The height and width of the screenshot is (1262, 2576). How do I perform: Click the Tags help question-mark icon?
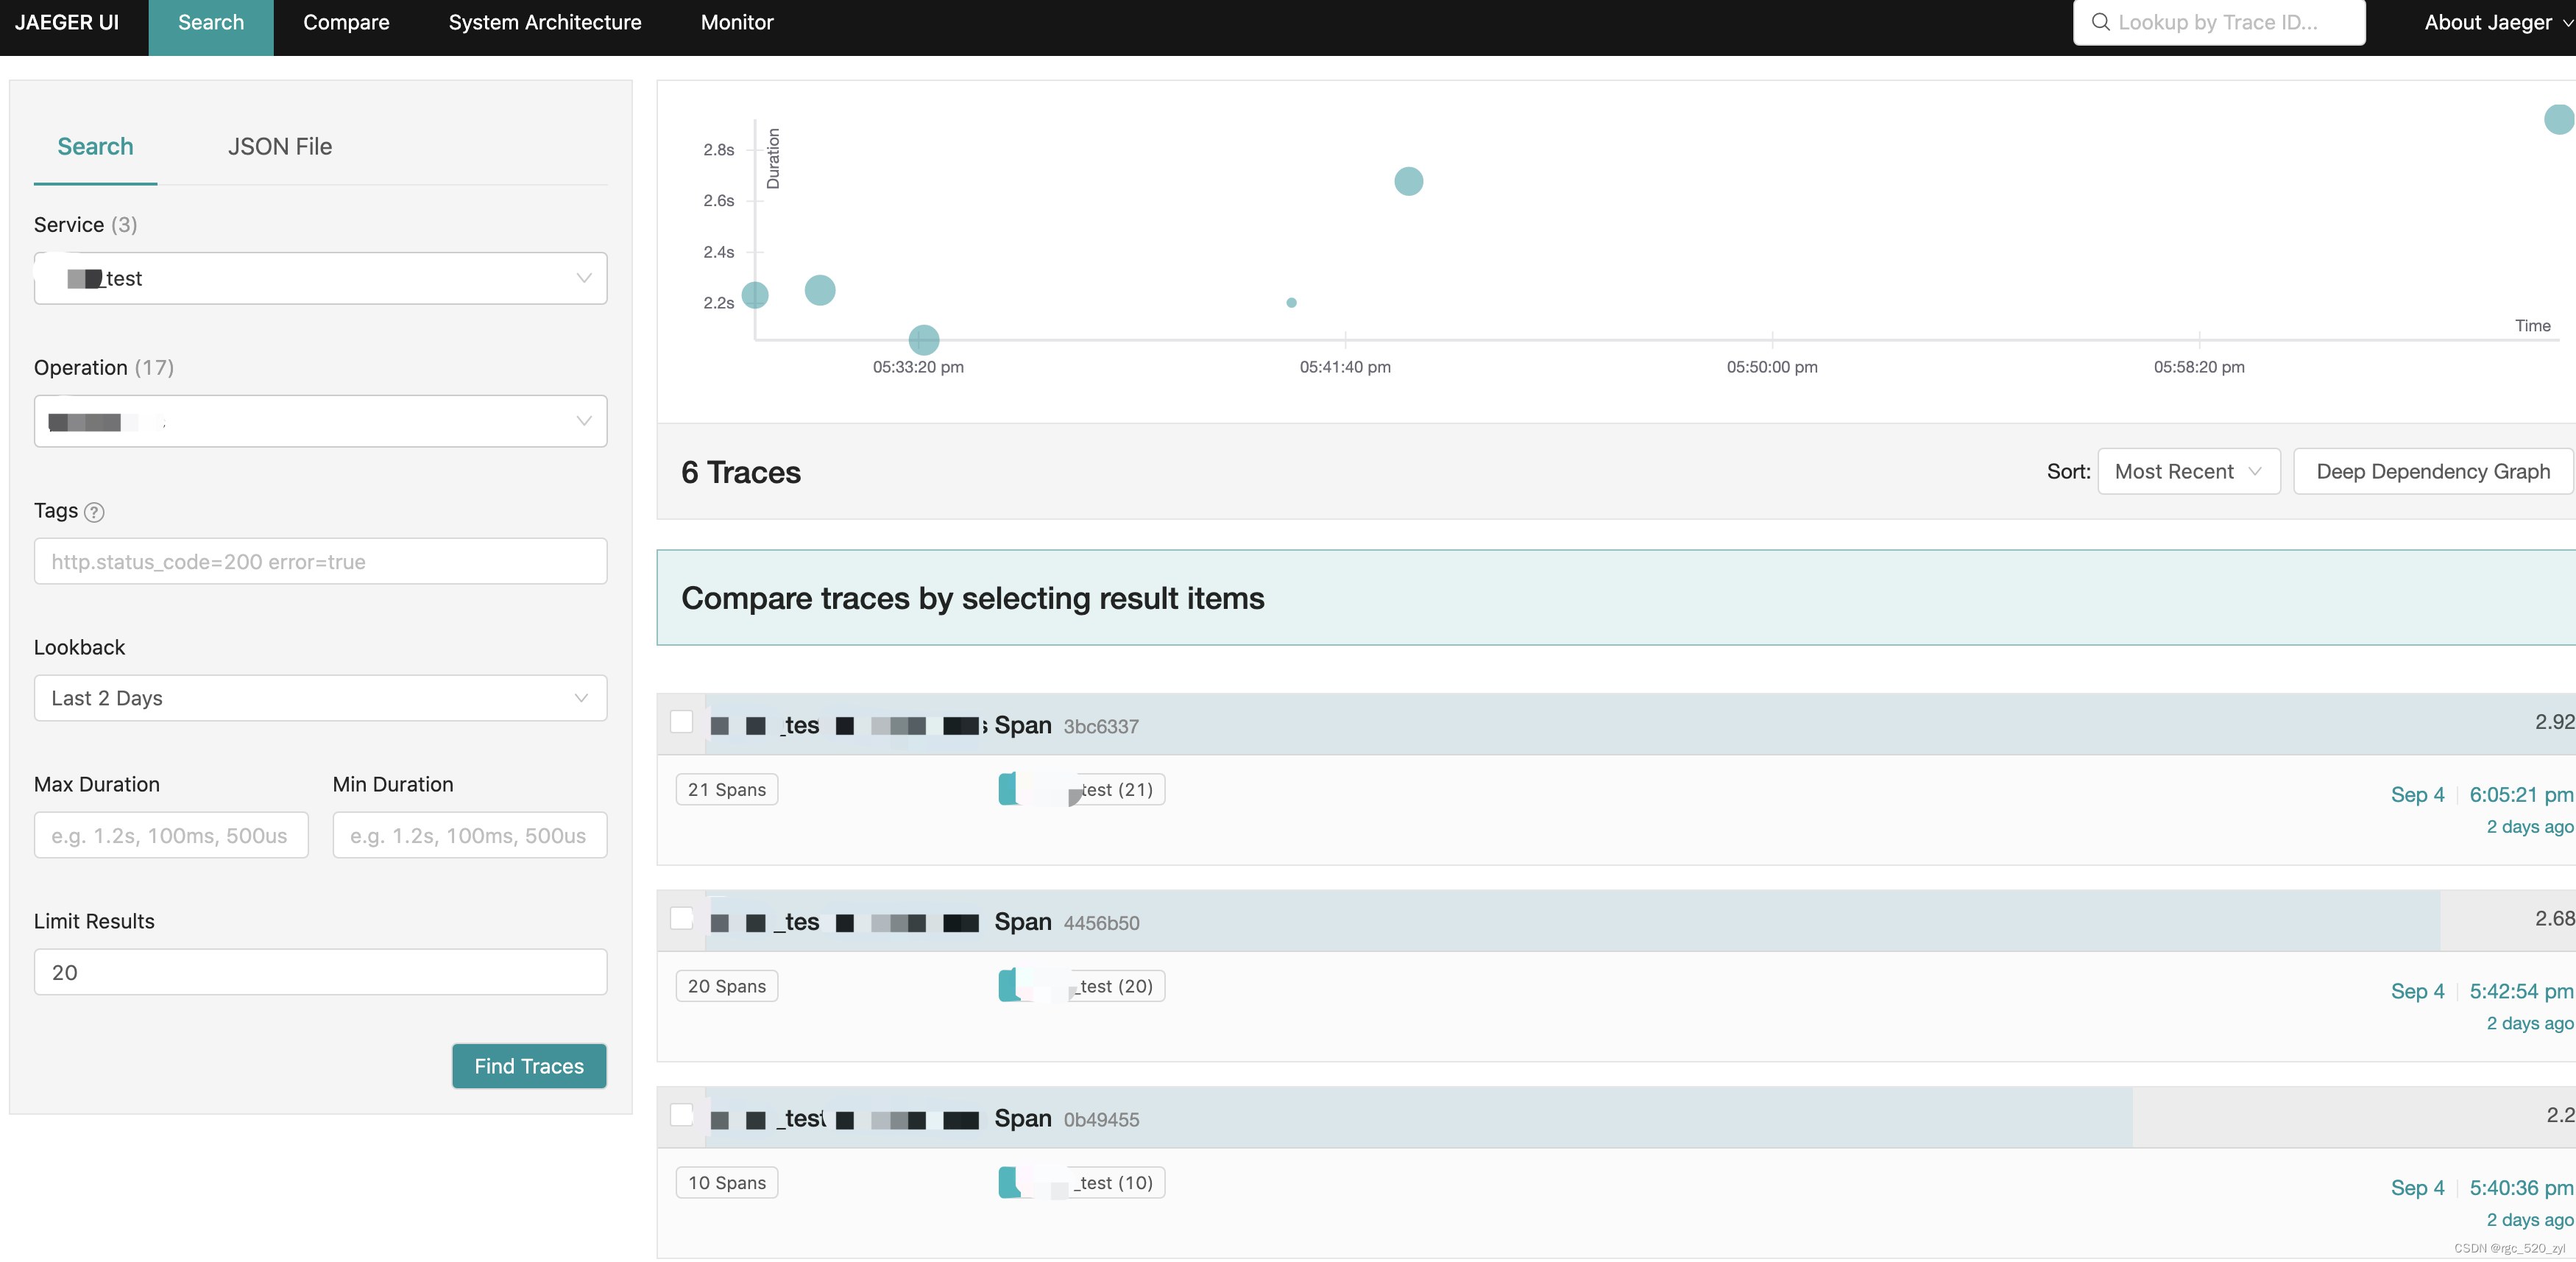94,512
